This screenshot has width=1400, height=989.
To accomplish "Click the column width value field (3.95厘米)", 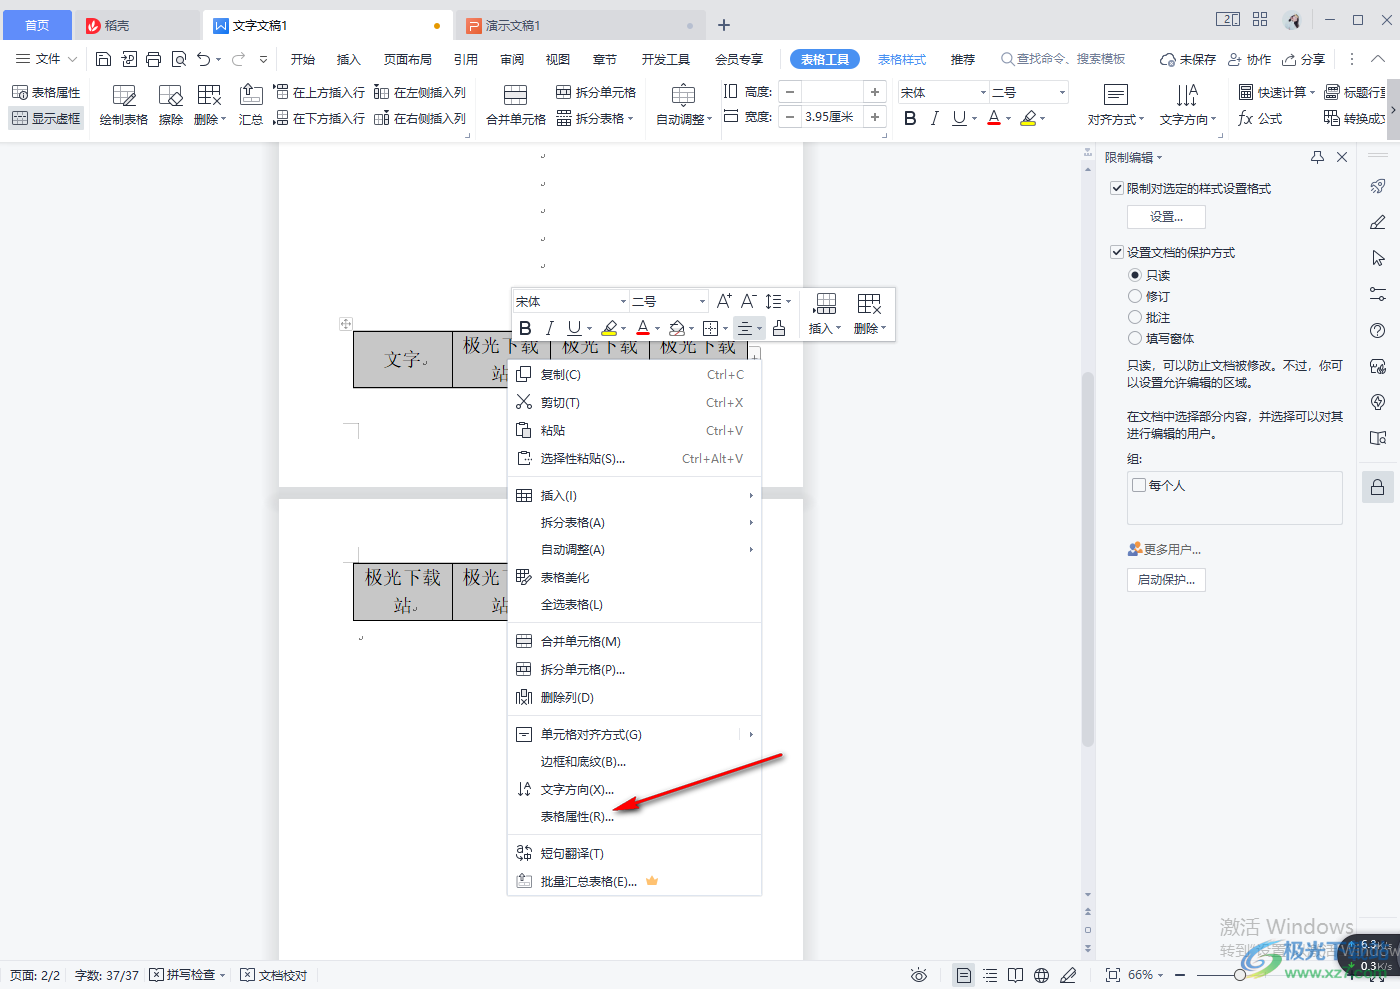I will tap(833, 117).
